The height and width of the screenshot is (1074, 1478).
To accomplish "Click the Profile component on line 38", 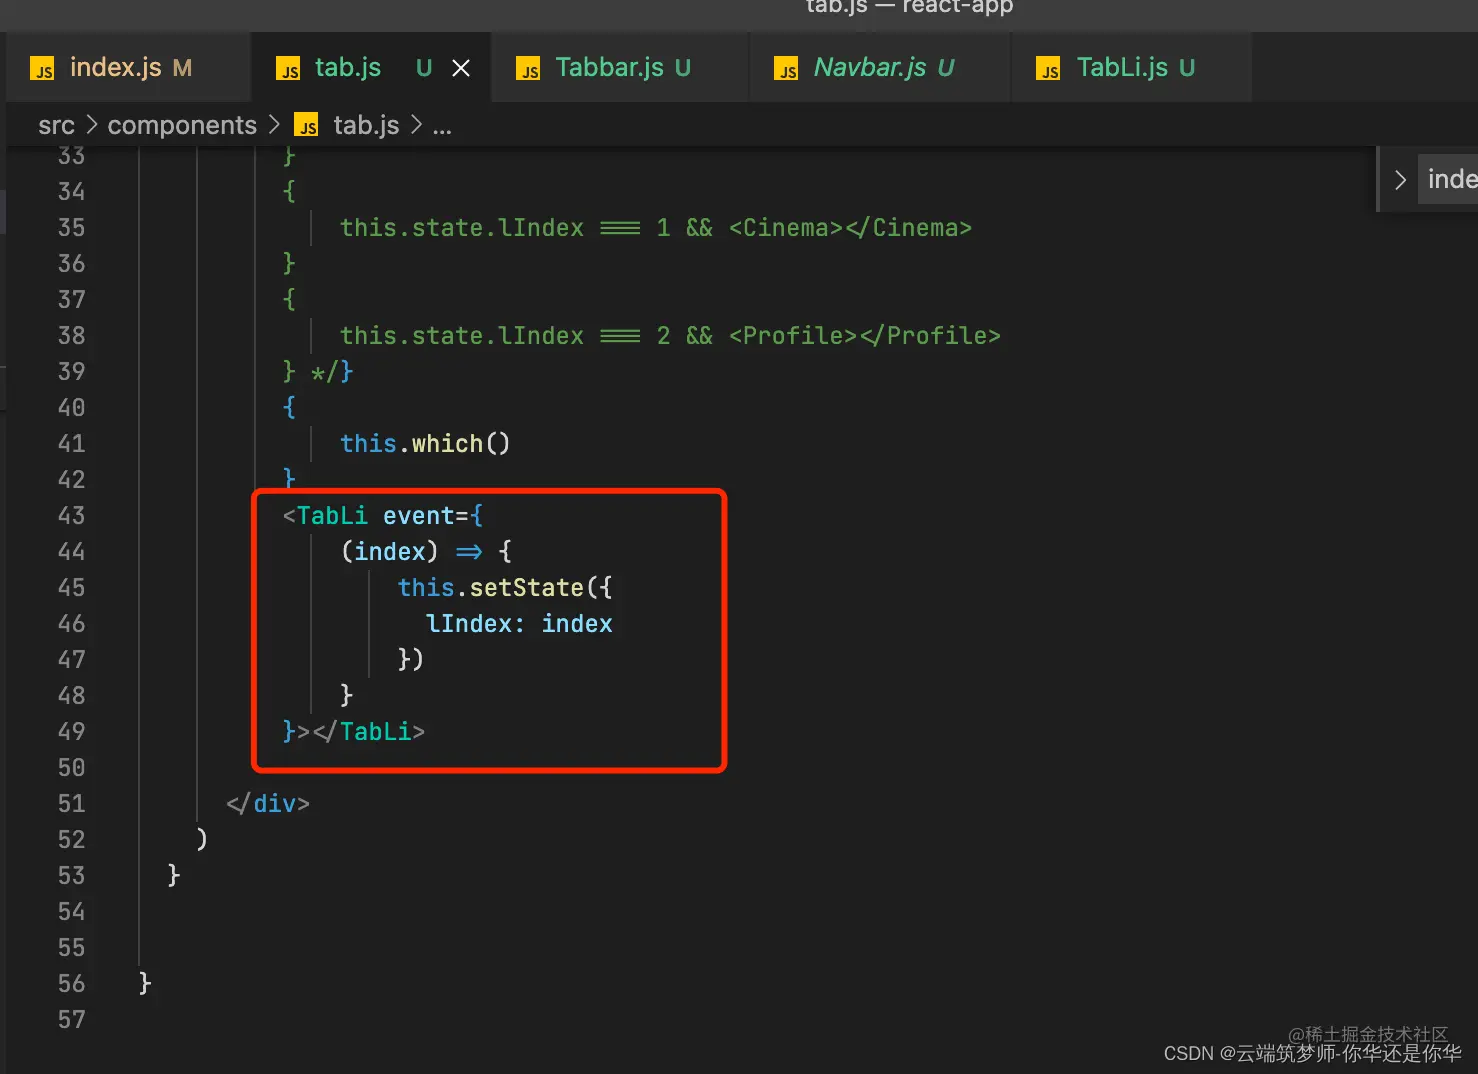I will 864,336.
